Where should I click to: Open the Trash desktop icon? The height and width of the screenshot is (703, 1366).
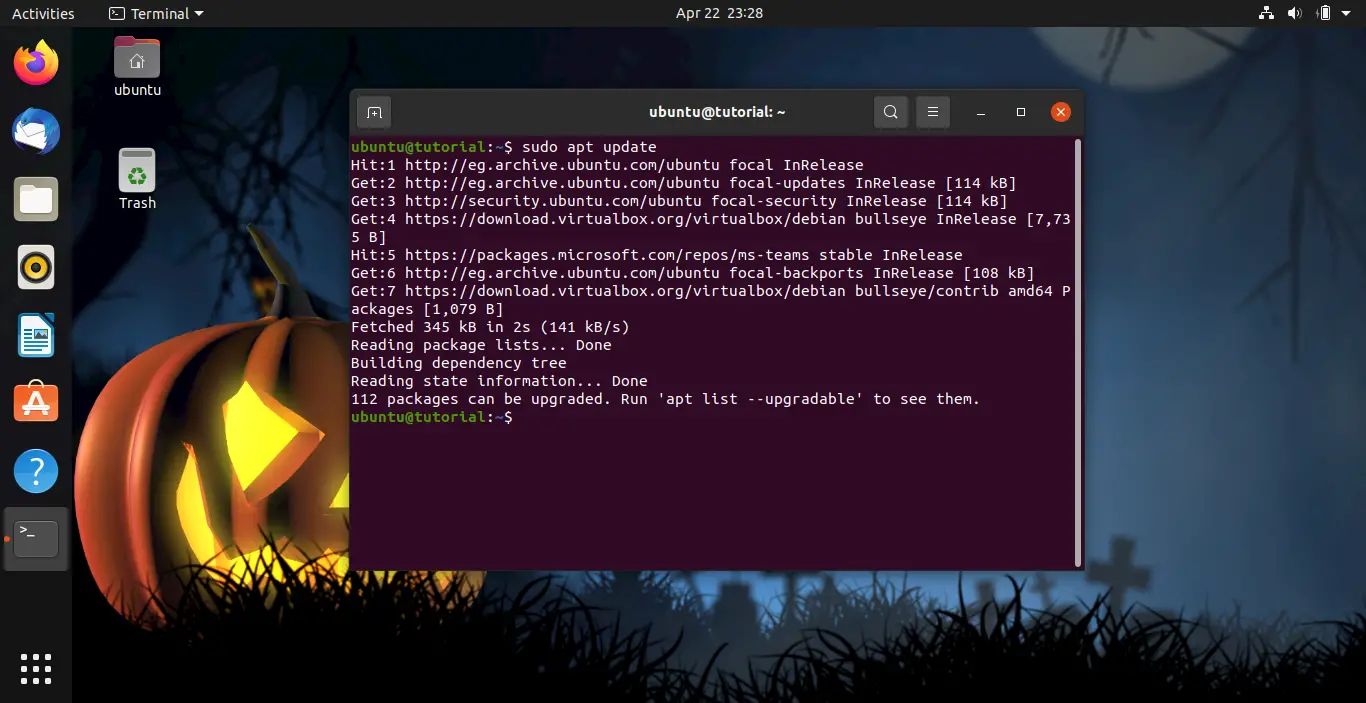137,179
